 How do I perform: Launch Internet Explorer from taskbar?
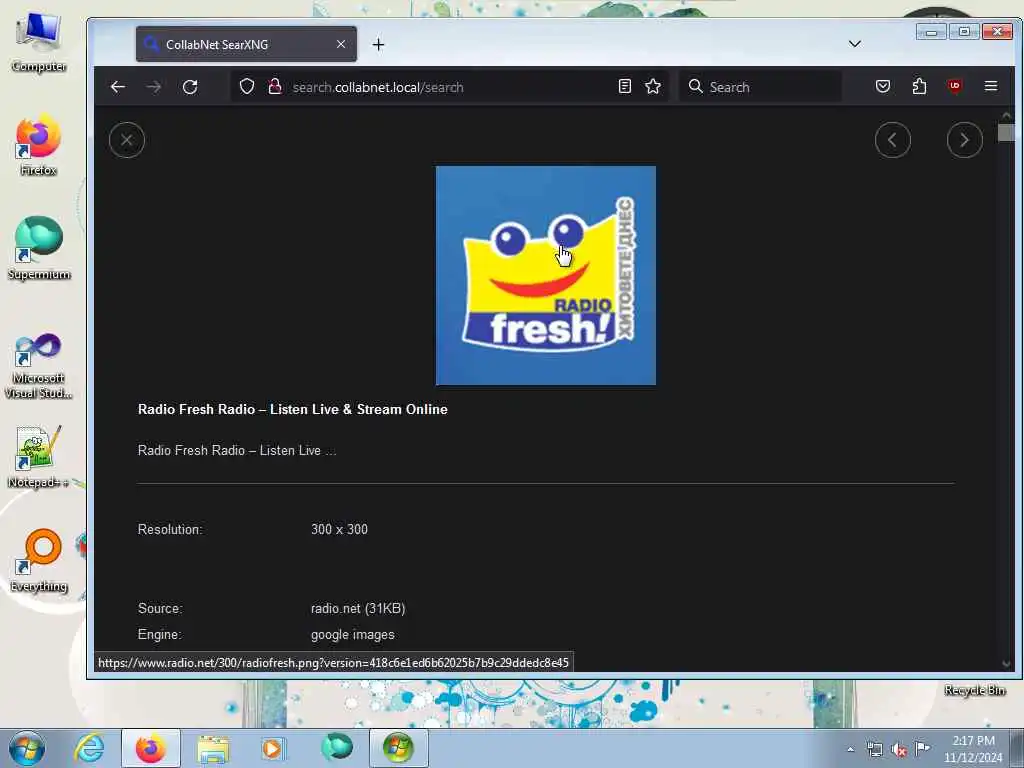pos(89,748)
